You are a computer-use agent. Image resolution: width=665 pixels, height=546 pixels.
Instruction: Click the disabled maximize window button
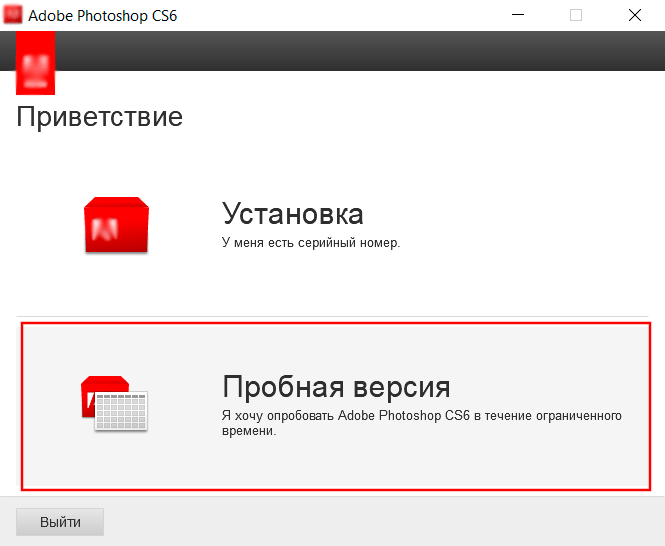click(x=576, y=15)
